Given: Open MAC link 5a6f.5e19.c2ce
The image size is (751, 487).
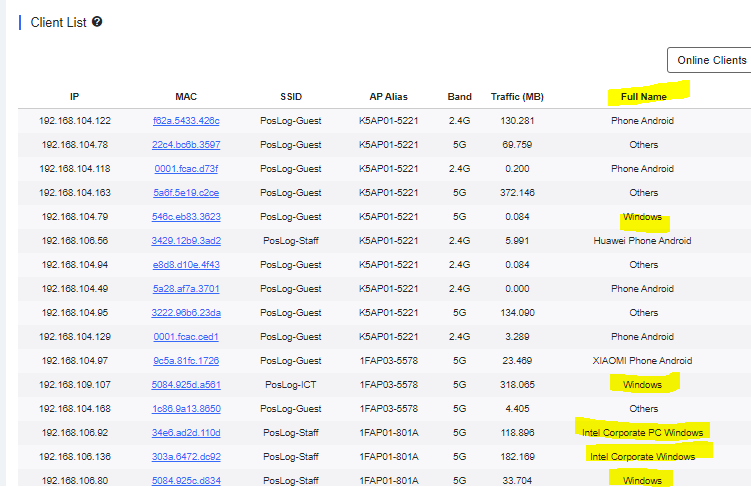Looking at the screenshot, I should point(186,193).
